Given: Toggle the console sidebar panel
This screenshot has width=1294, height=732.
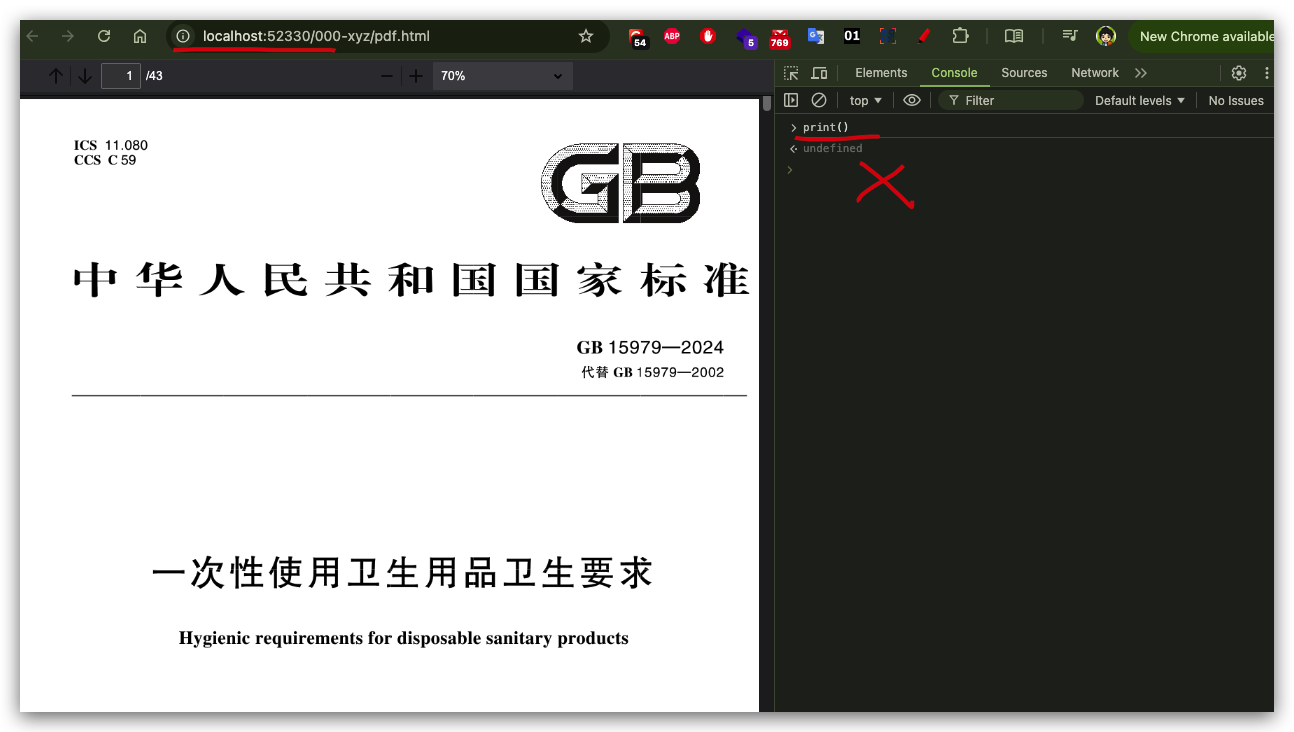Looking at the screenshot, I should tap(791, 100).
